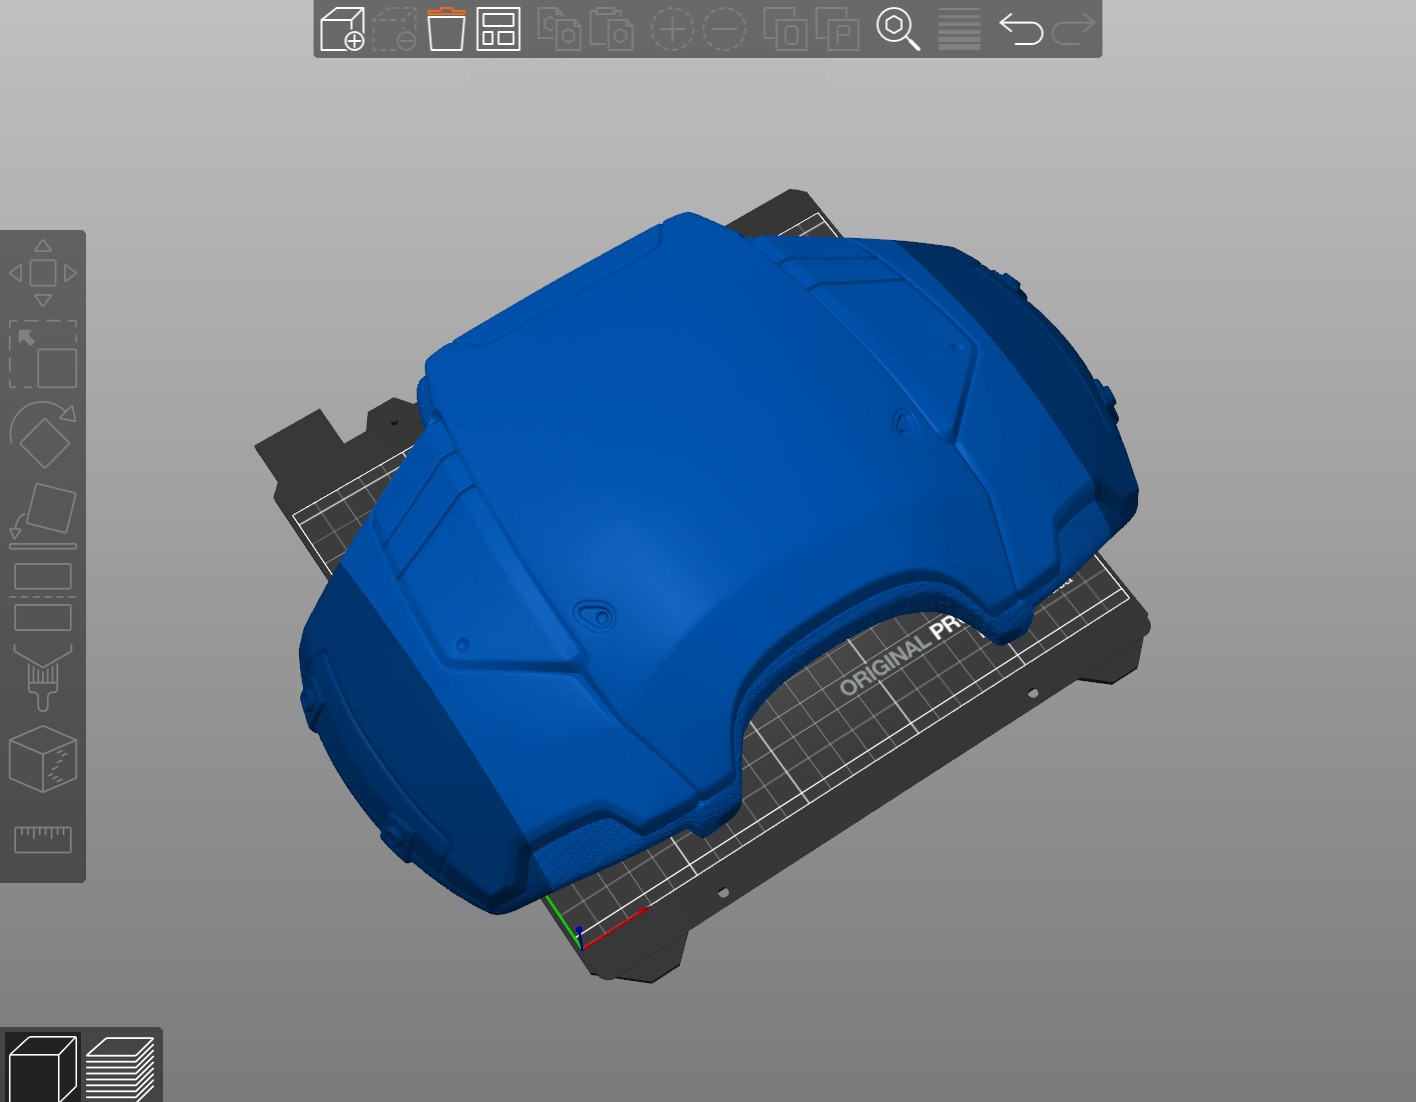
Task: Select the Scale gizmo tool
Action: point(43,354)
